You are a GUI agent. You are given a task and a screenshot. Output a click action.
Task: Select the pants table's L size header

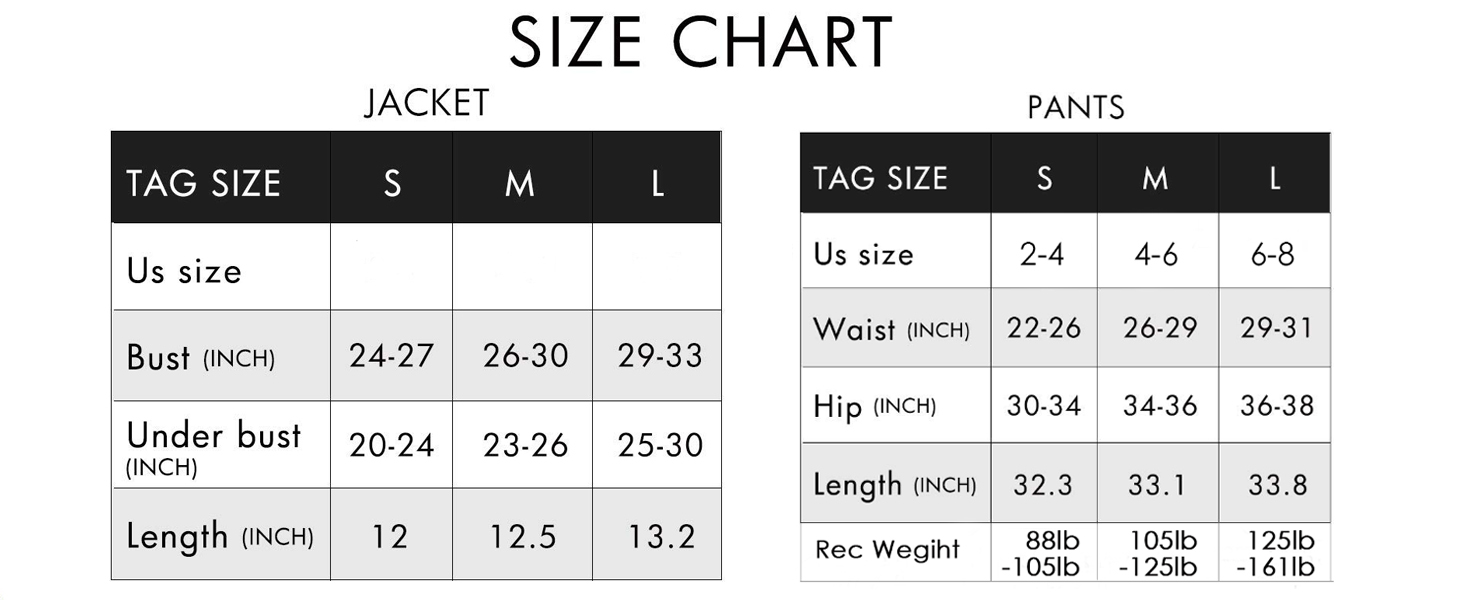(x=1275, y=178)
